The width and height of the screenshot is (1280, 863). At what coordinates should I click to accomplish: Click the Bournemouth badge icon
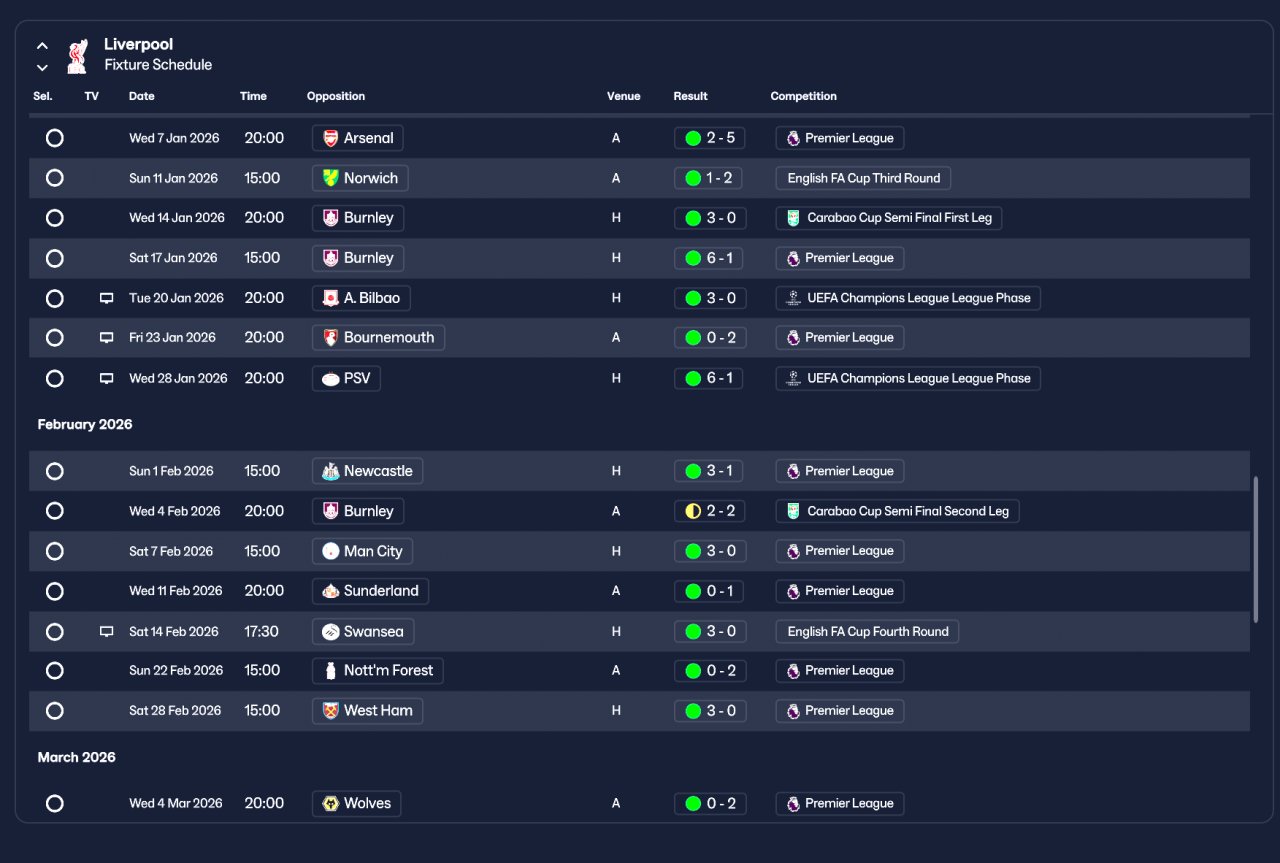click(330, 338)
